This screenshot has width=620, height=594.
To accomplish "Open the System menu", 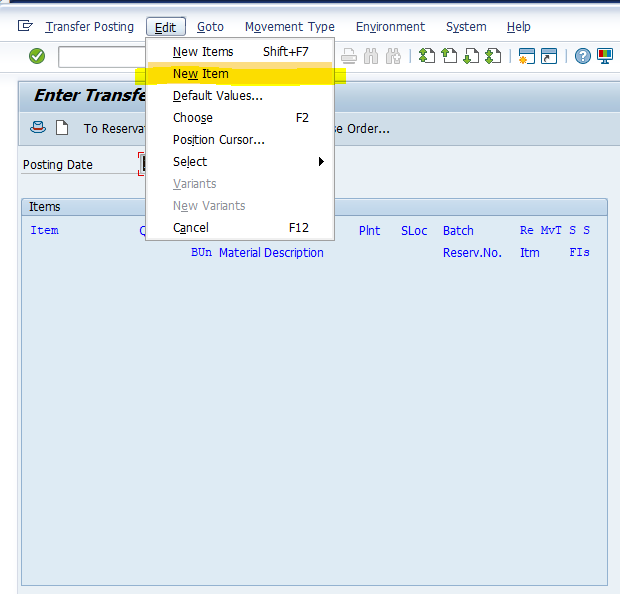I will click(x=466, y=27).
